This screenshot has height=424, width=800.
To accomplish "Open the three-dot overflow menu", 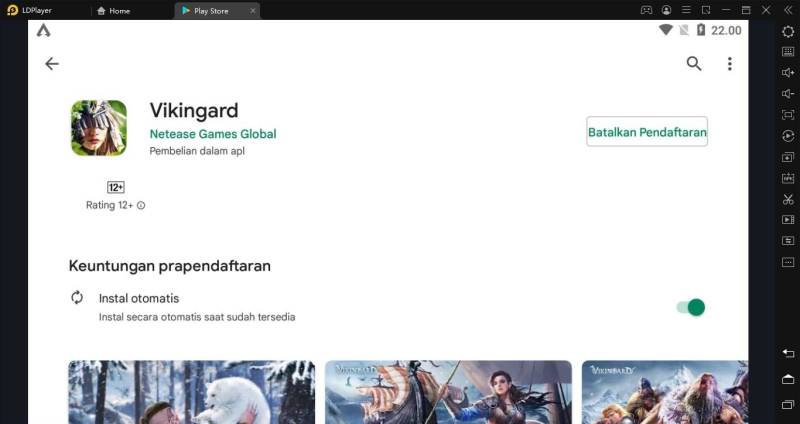I will 730,64.
